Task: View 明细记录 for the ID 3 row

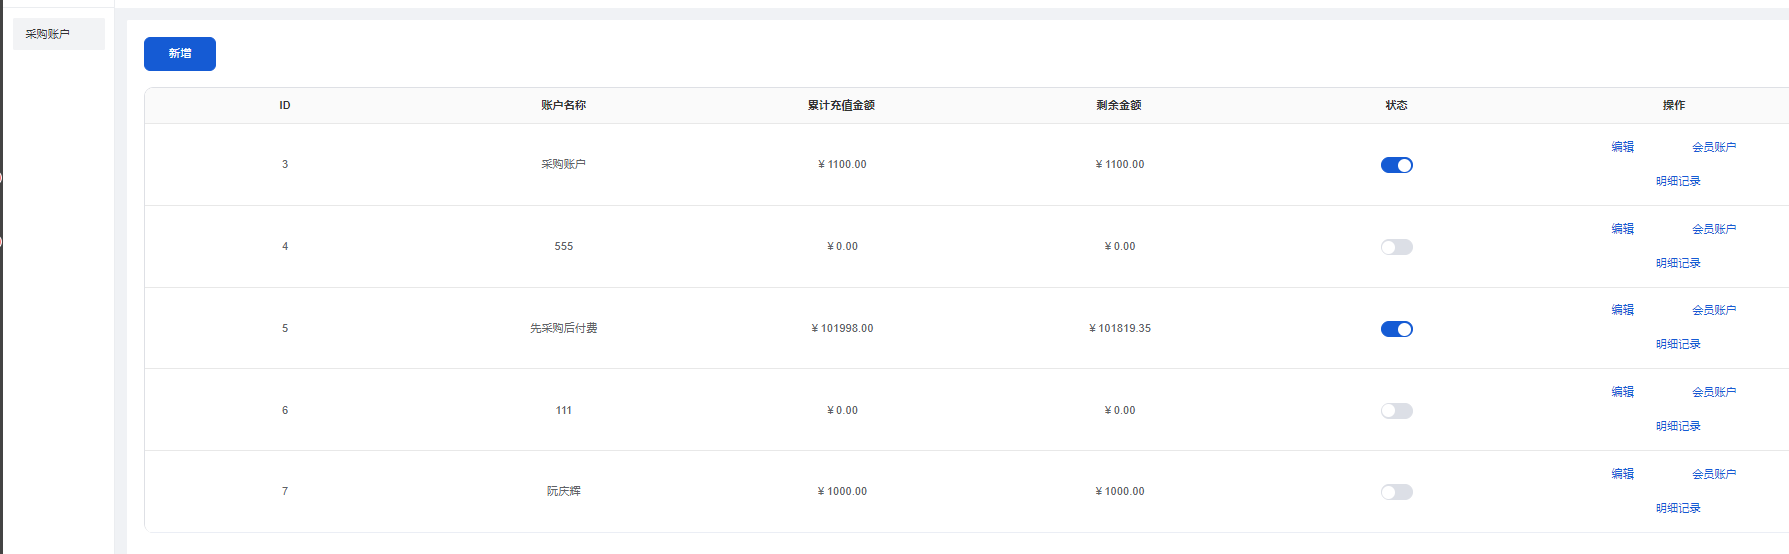Action: [1677, 181]
